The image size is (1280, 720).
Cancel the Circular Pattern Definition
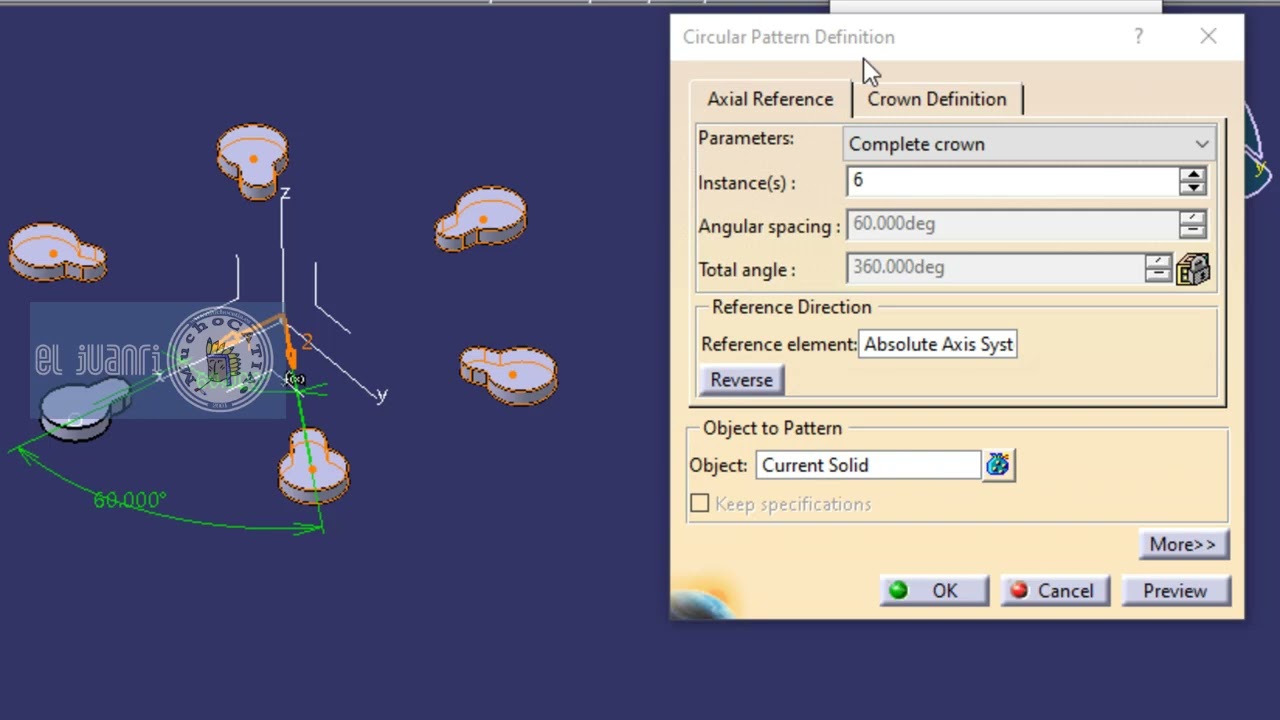[1054, 591]
